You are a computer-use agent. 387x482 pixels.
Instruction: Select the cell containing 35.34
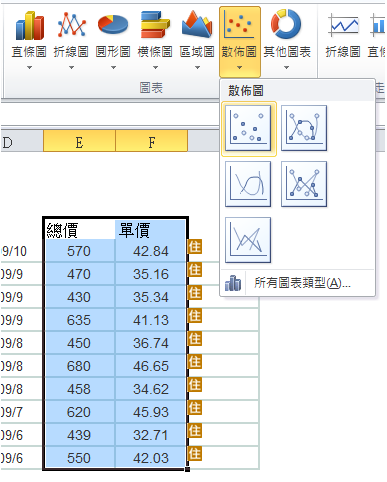point(151,297)
